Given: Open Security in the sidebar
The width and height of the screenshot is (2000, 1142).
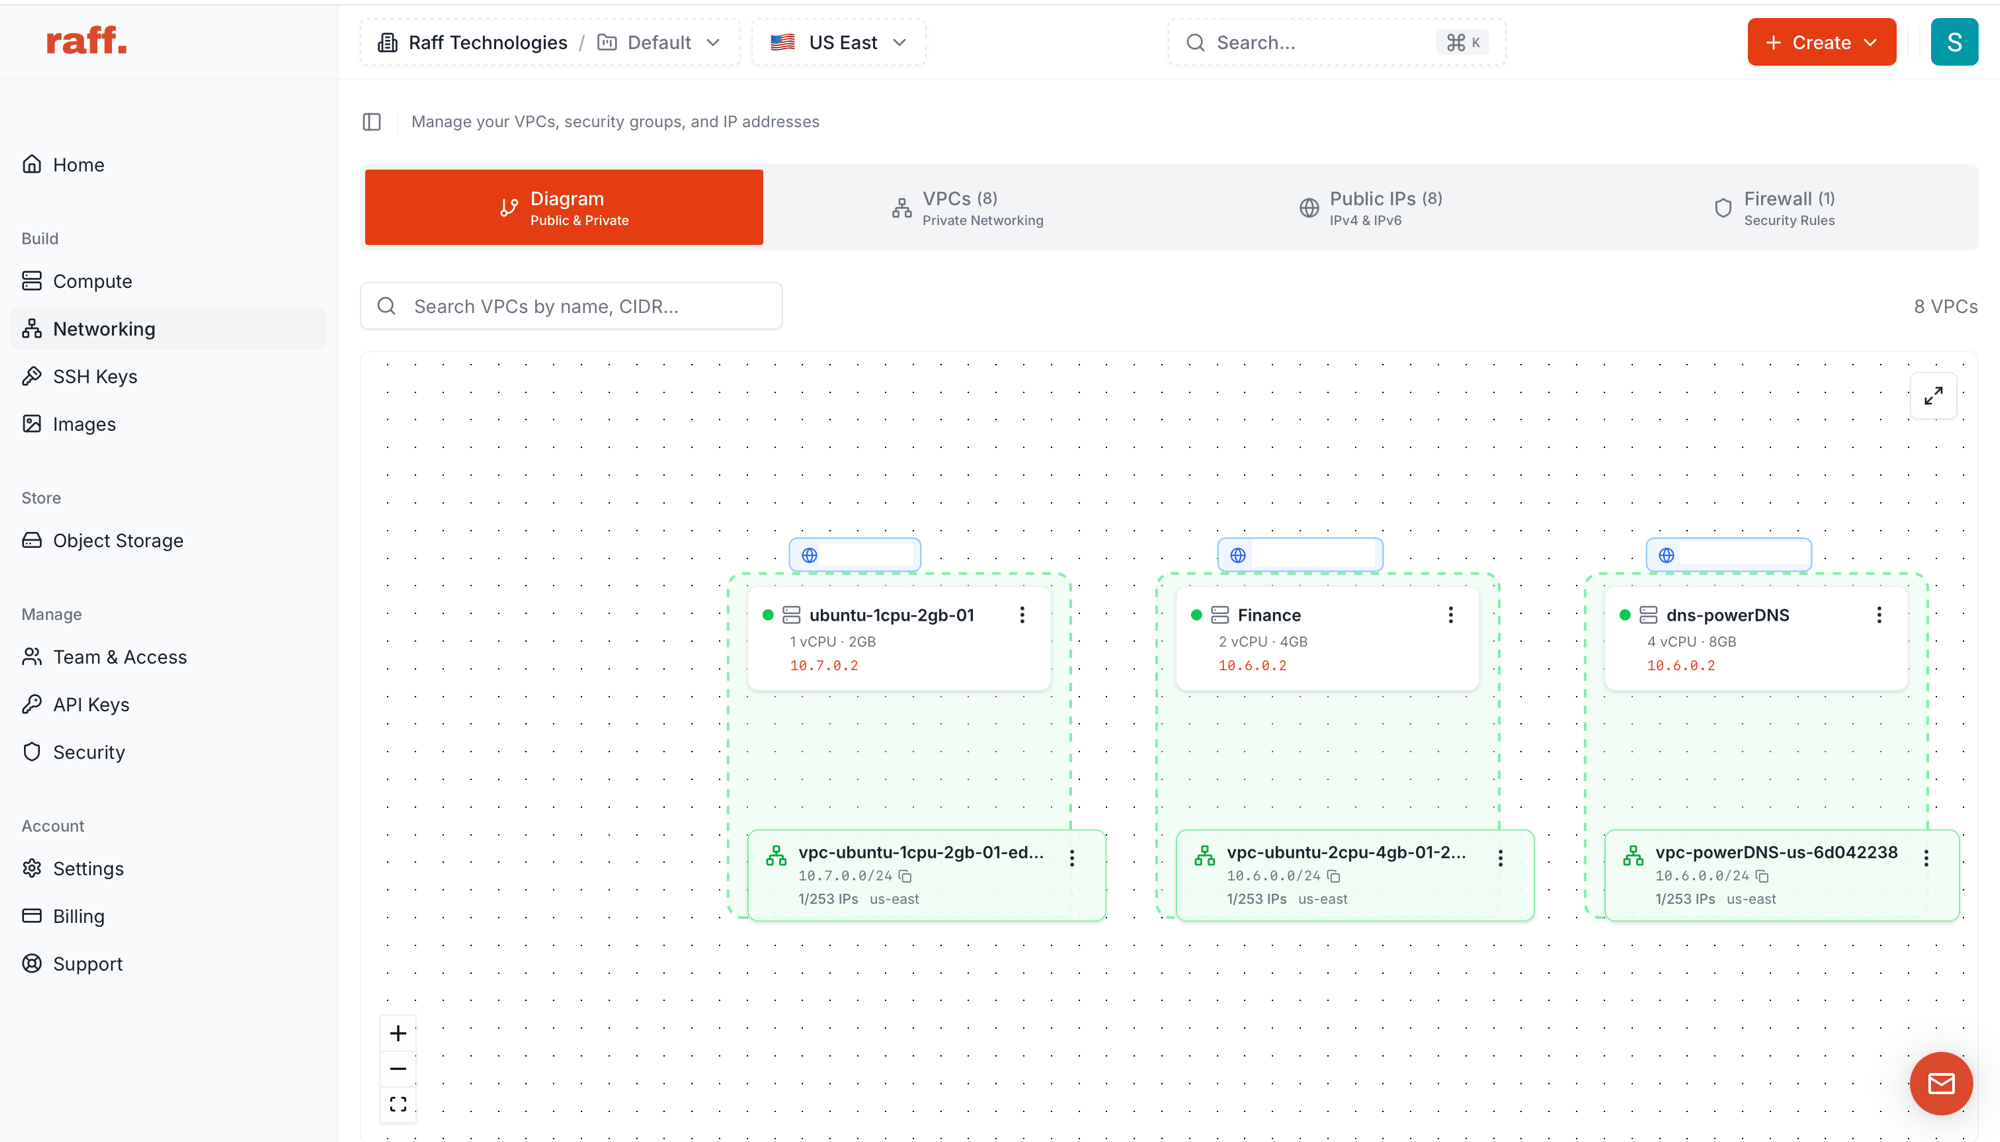Looking at the screenshot, I should (x=168, y=752).
